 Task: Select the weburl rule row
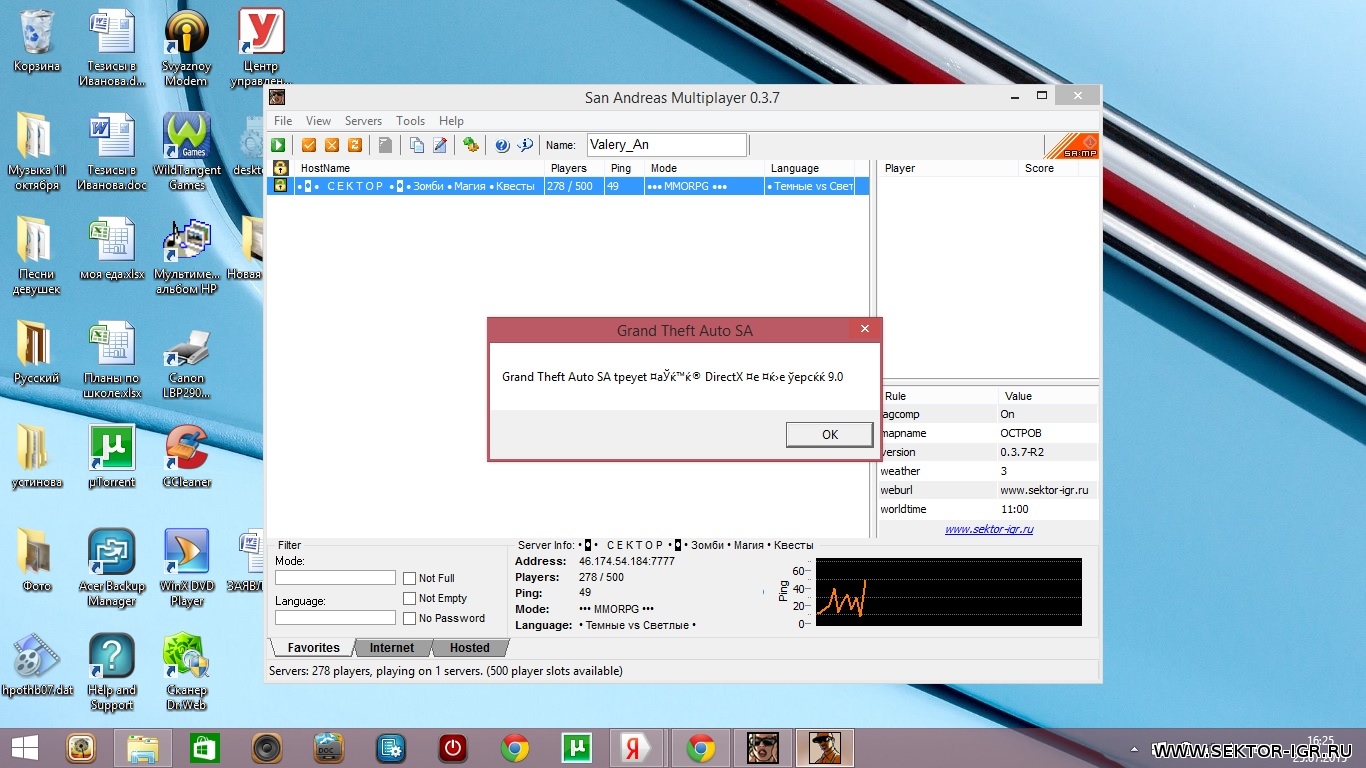click(988, 490)
